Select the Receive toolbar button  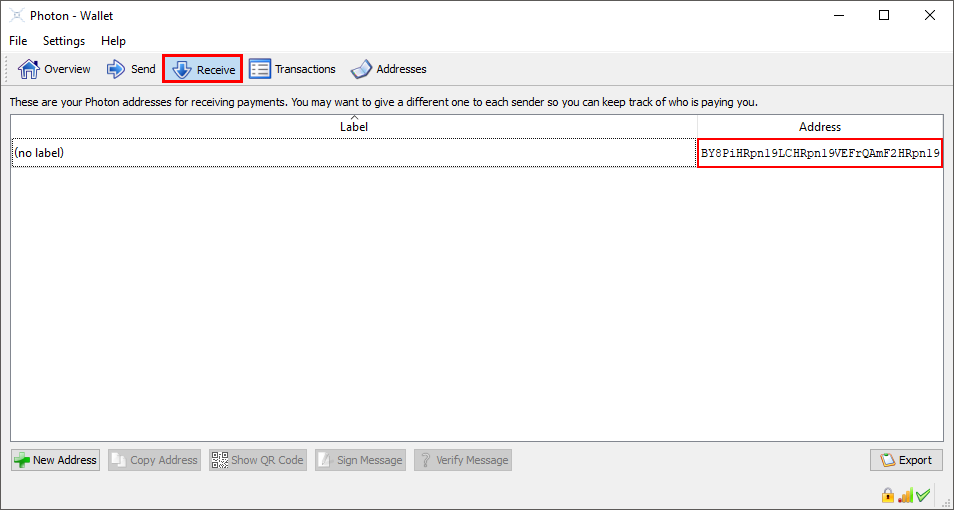click(x=203, y=69)
